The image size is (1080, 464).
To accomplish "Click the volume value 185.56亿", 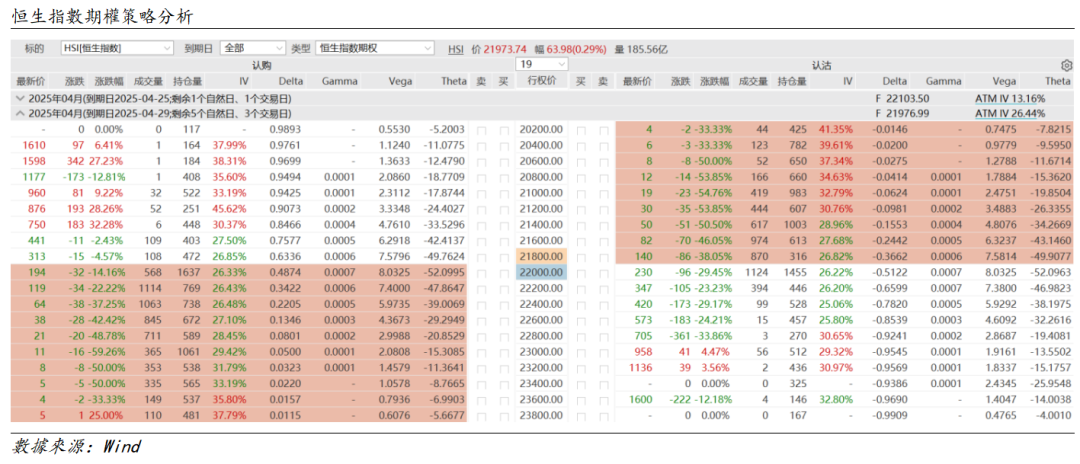I will coord(647,49).
